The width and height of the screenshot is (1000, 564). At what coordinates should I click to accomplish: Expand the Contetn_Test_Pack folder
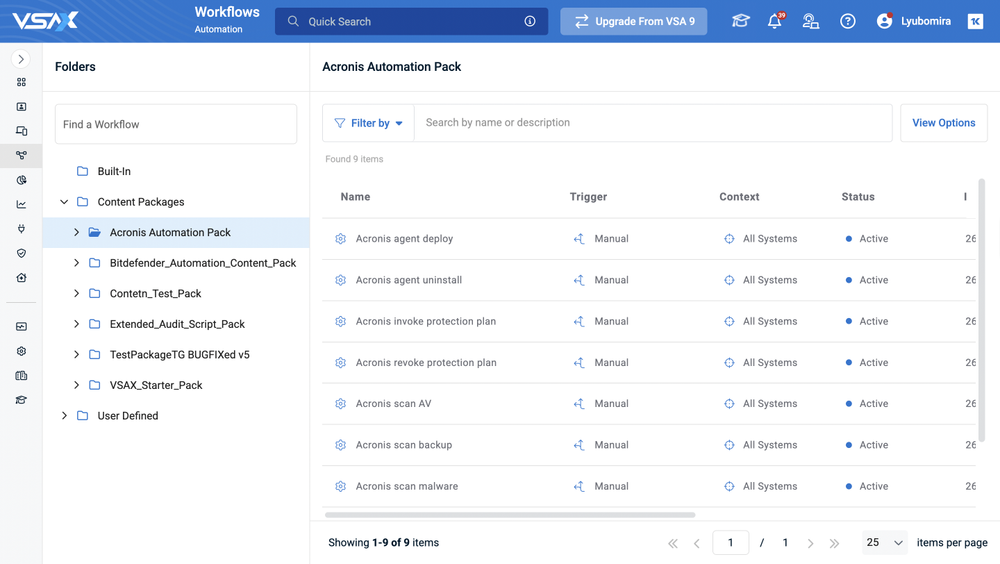point(76,293)
